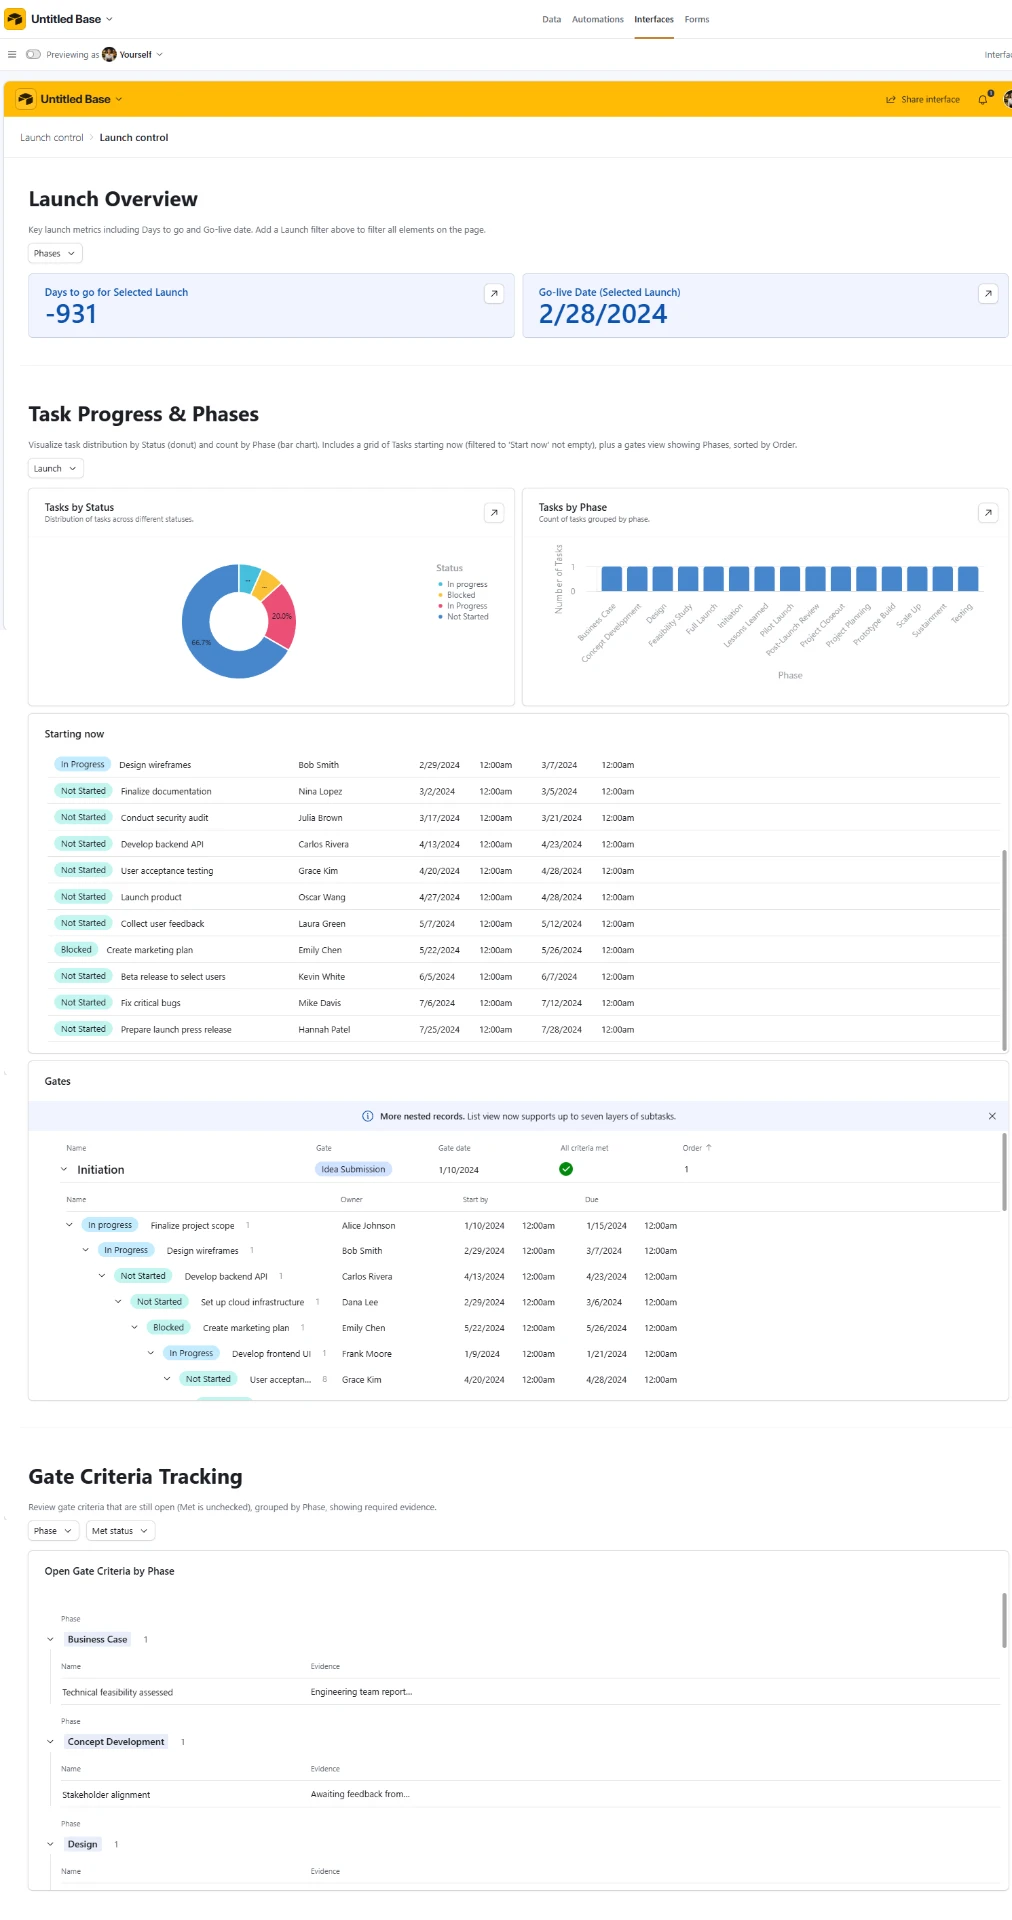Collapse the Initiation gate row
Screen dimensions: 1012x1920
(64, 1169)
